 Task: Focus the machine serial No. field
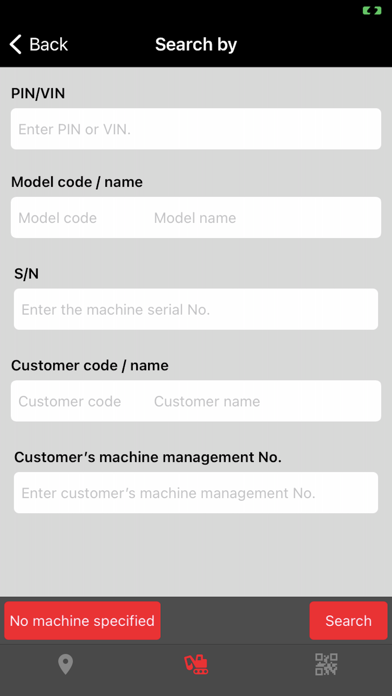196,309
